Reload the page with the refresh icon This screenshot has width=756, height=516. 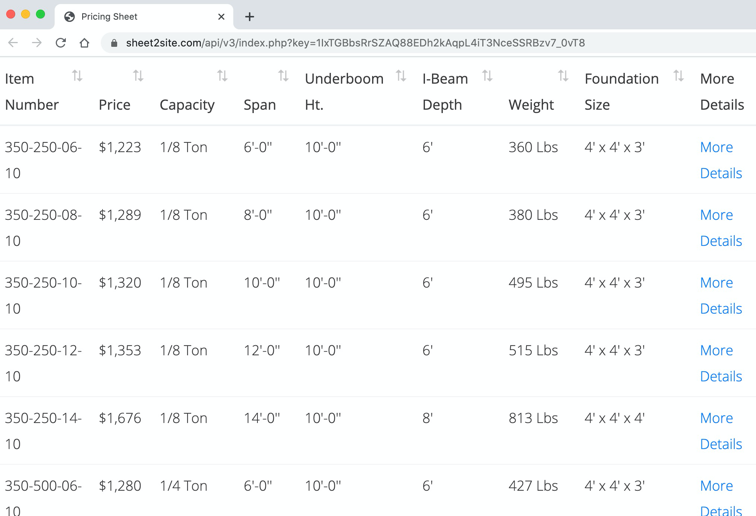[61, 43]
